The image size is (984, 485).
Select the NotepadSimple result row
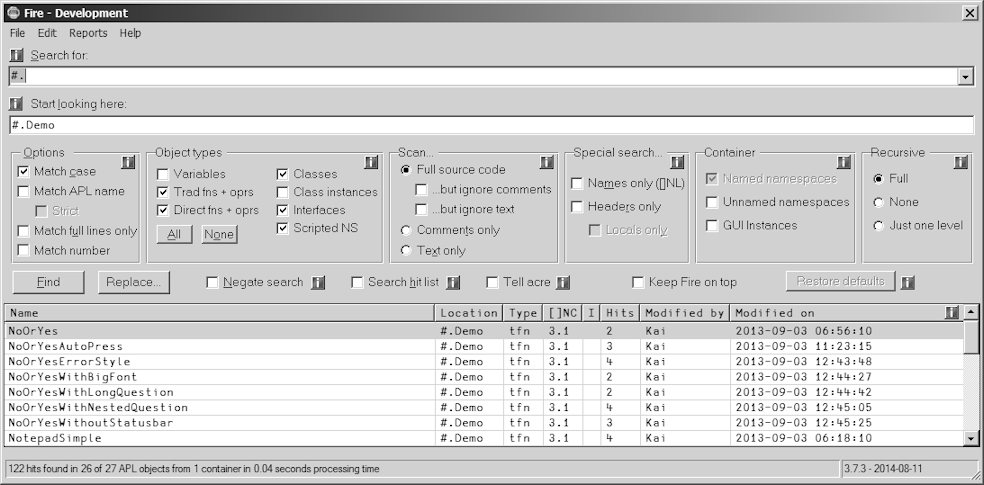(484, 438)
